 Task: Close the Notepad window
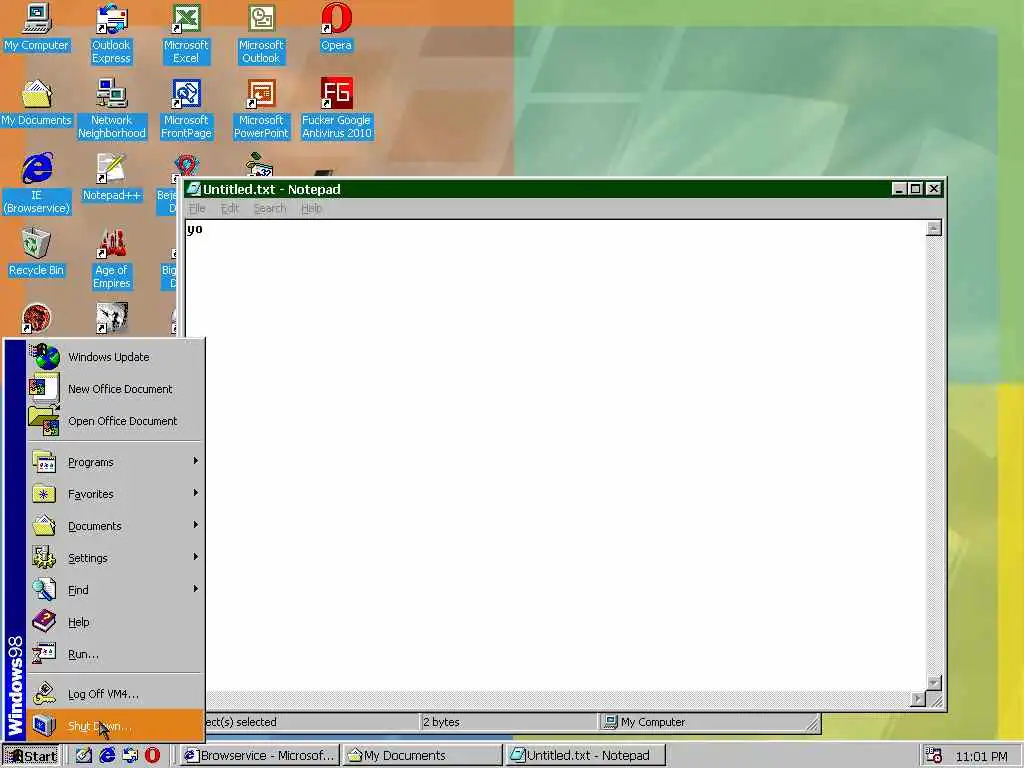pyautogui.click(x=934, y=189)
